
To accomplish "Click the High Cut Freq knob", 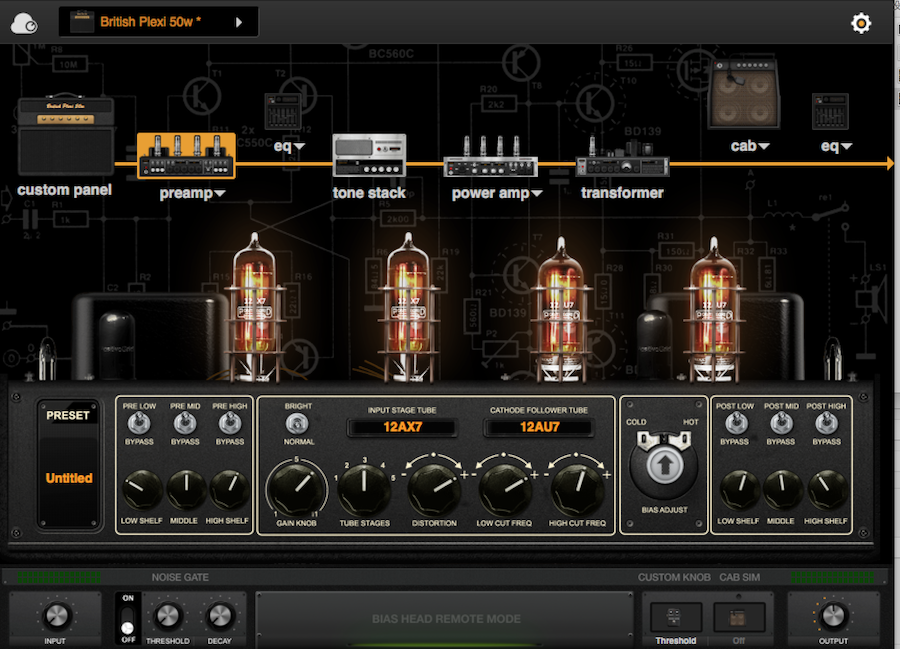I will point(576,488).
